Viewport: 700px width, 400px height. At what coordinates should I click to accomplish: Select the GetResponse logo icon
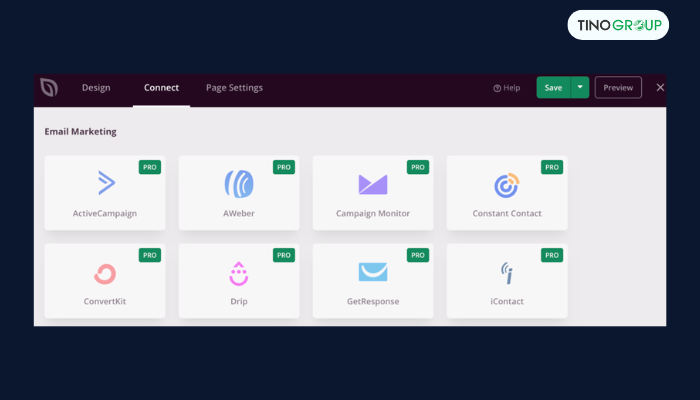[x=373, y=272]
